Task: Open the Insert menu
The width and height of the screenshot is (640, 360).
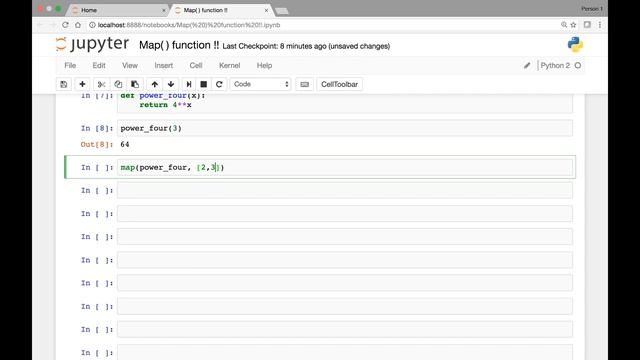Action: [163, 65]
